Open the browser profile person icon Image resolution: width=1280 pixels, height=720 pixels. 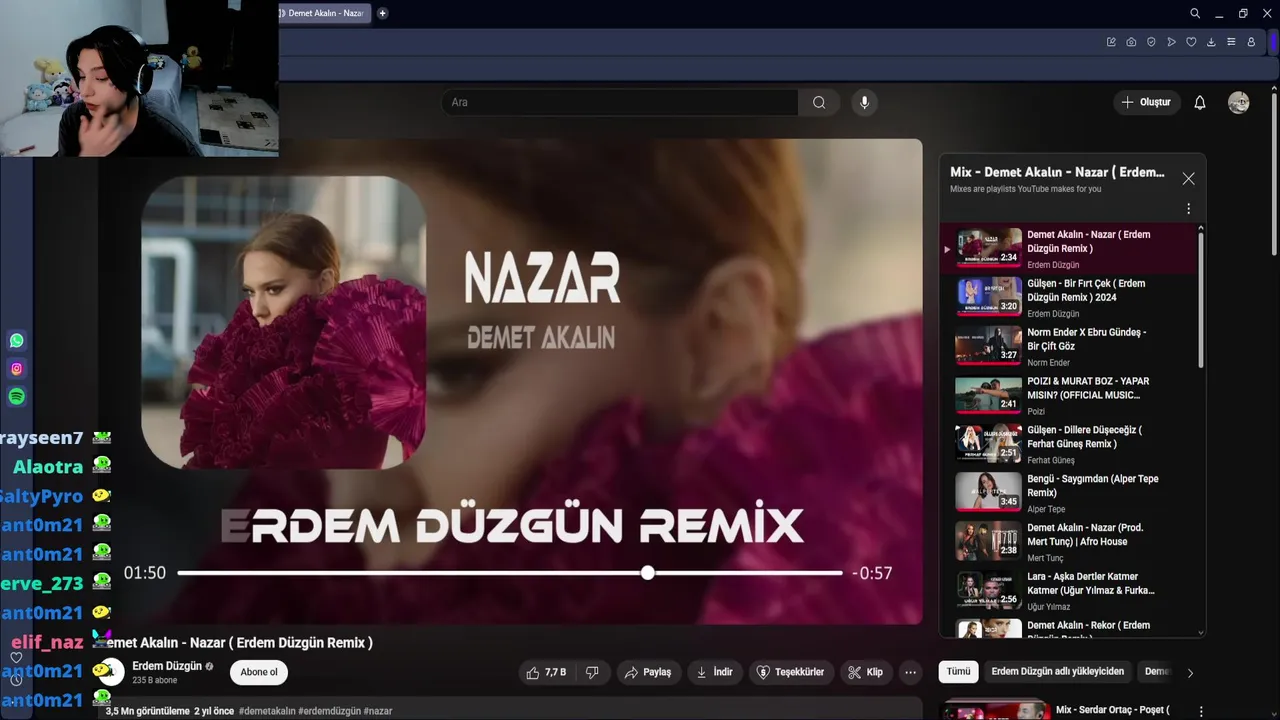pos(1251,42)
